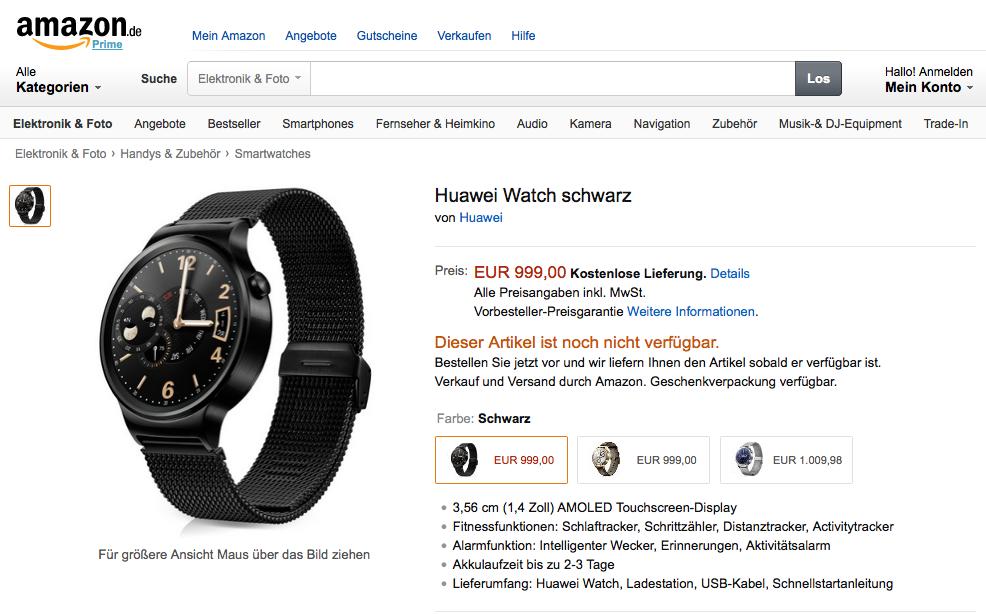Open Weitere Informationen pre-order guarantee link
Viewport: 986px width, 614px height.
pyautogui.click(x=690, y=311)
